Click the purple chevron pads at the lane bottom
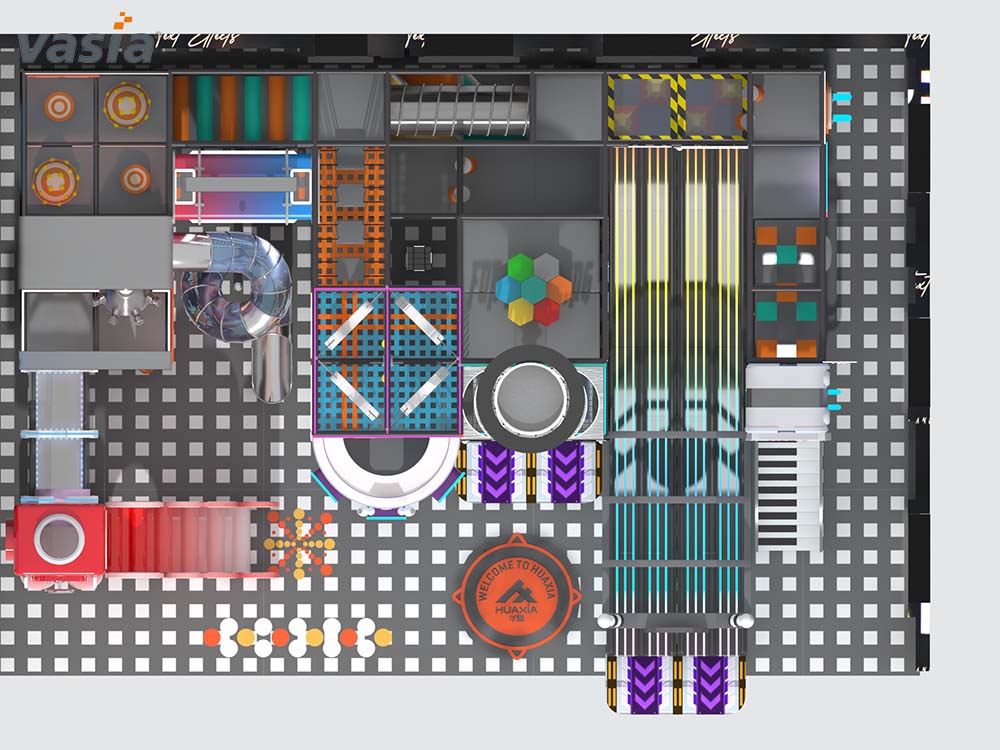The image size is (1000, 750). (x=676, y=683)
